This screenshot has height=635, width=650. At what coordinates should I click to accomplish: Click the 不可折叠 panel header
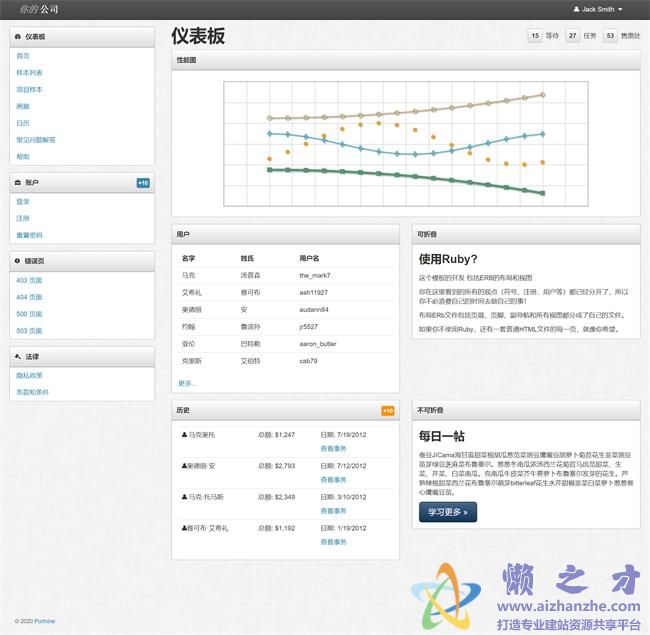coord(526,410)
